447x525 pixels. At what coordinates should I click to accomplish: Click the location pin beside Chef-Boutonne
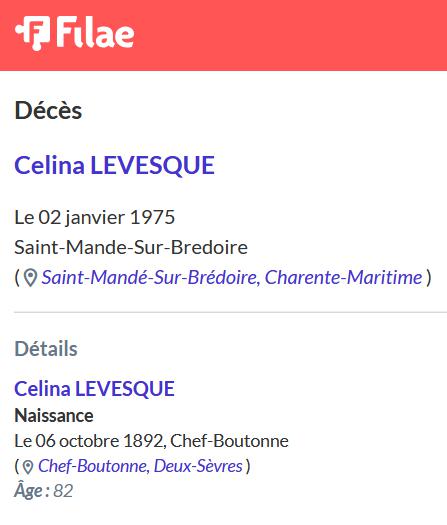point(28,467)
